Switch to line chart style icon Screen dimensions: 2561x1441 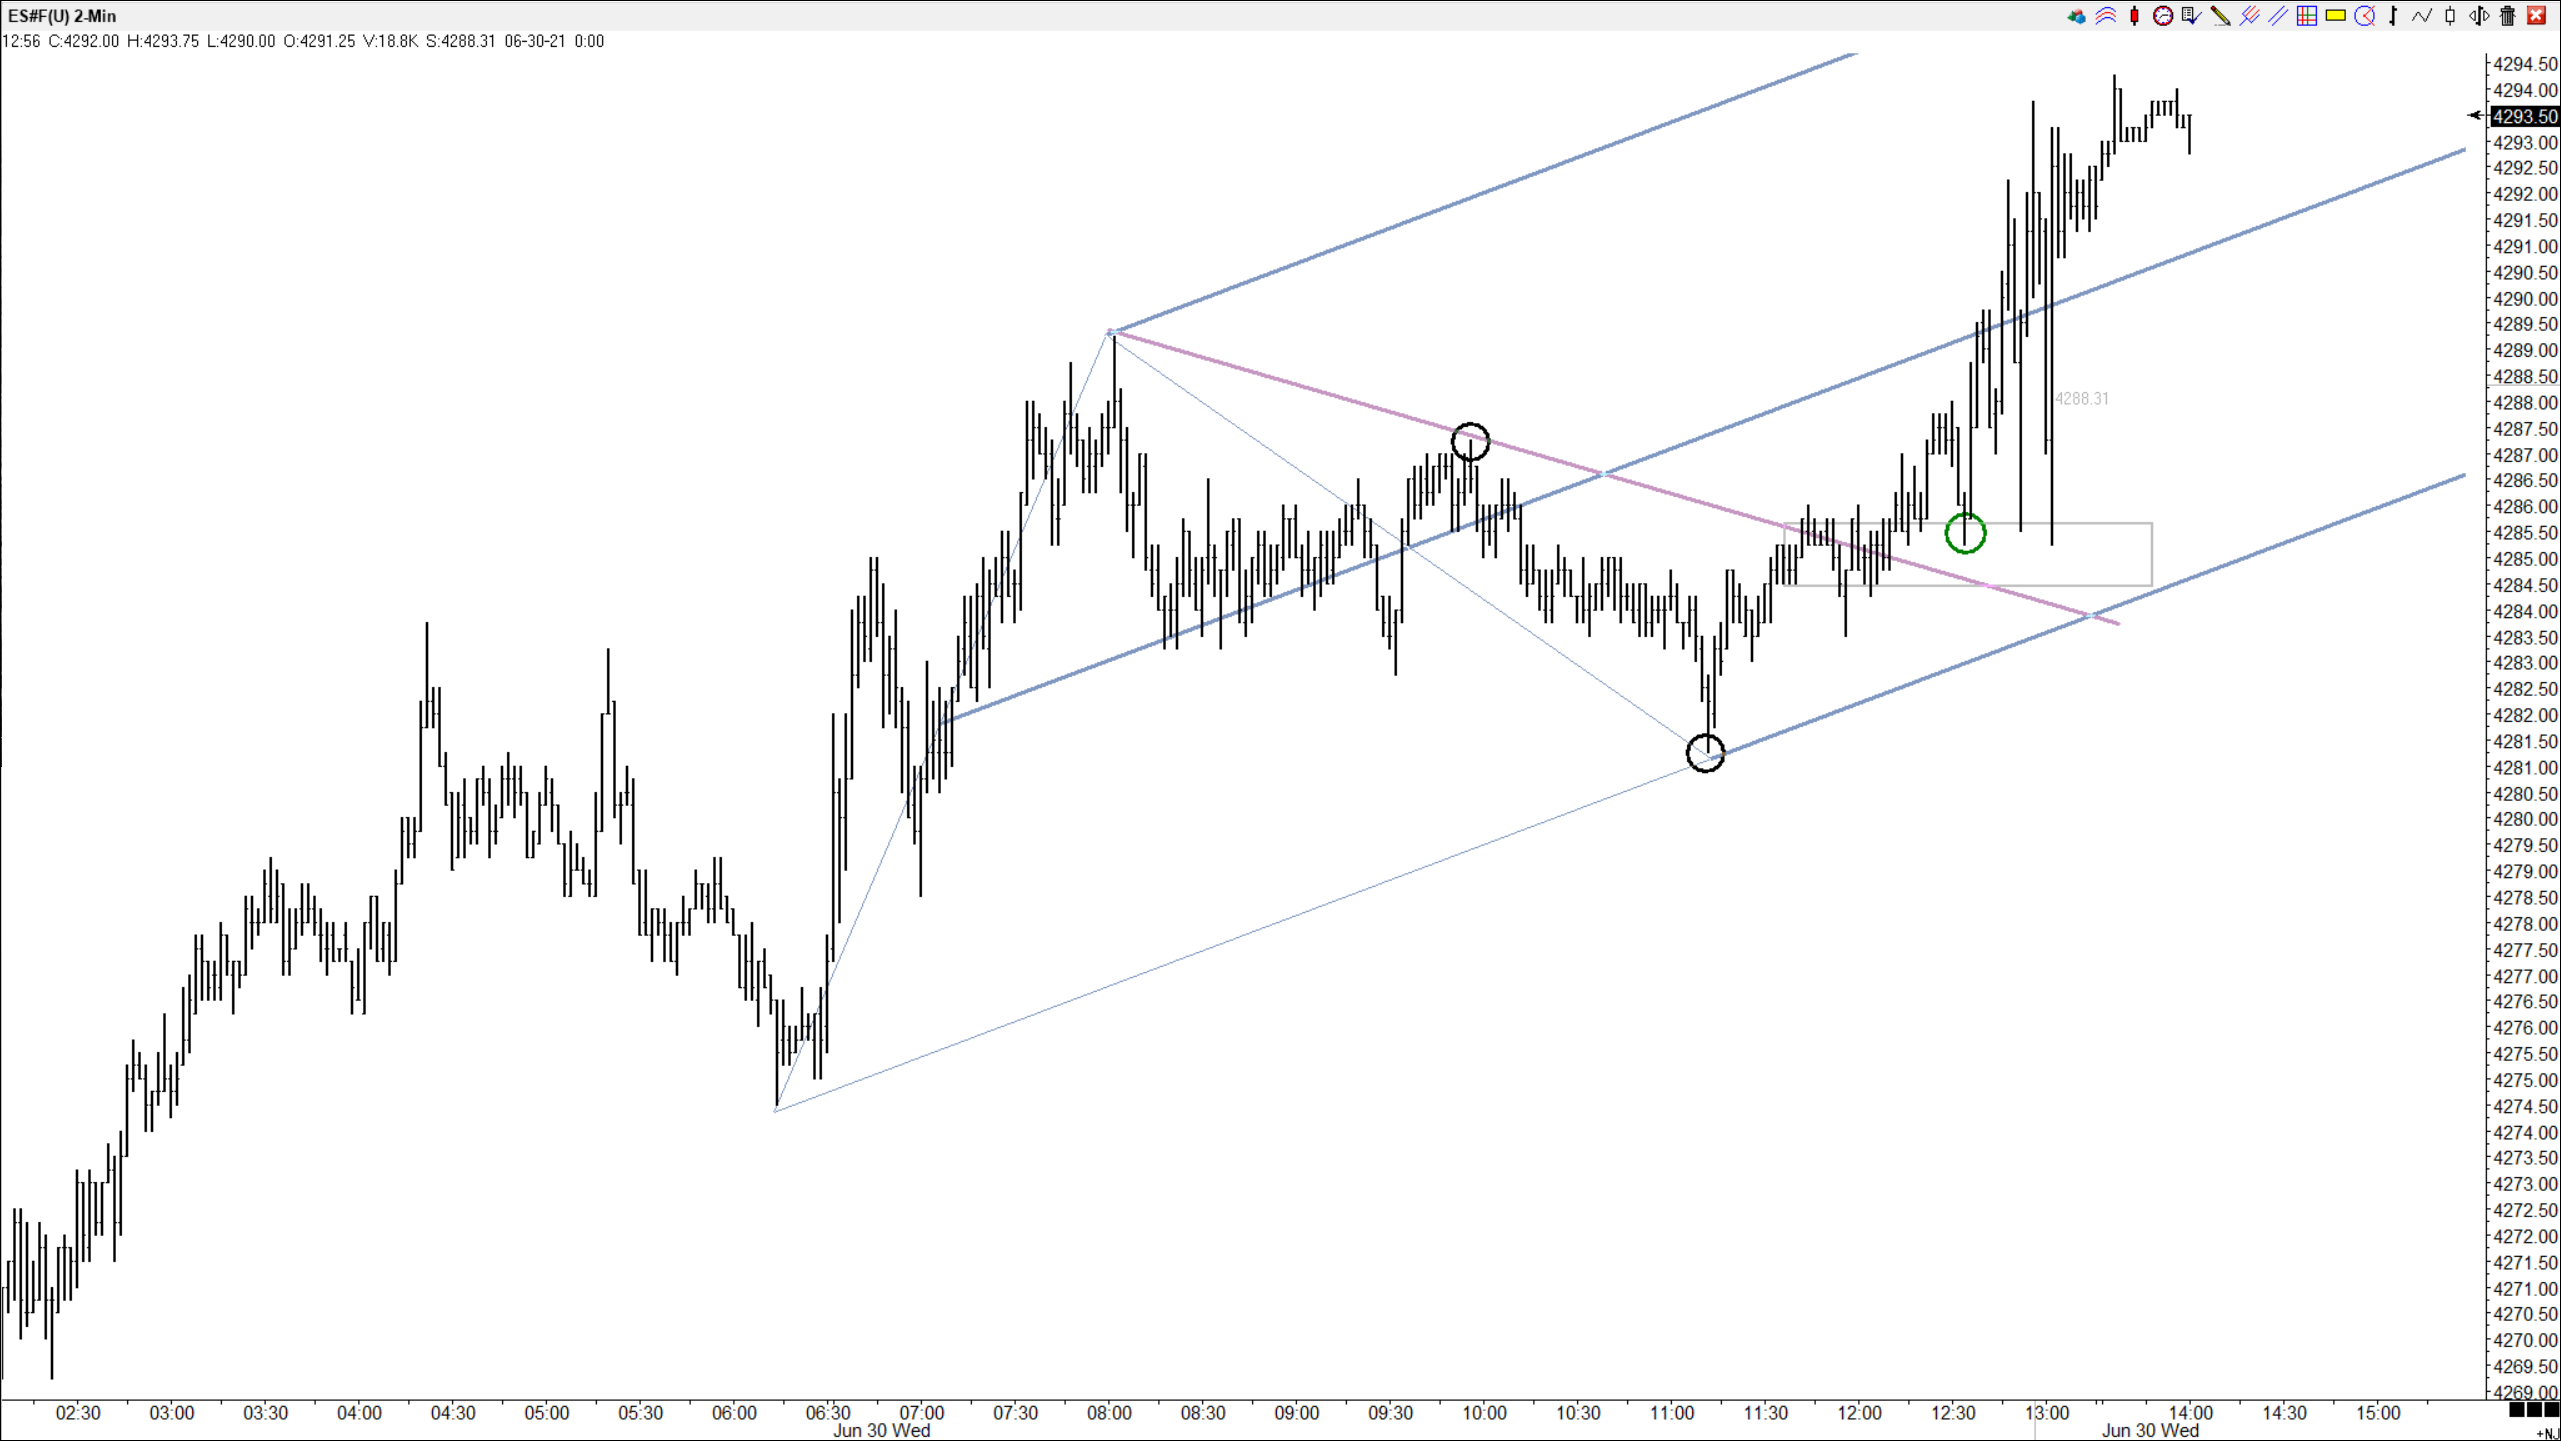tap(2421, 16)
